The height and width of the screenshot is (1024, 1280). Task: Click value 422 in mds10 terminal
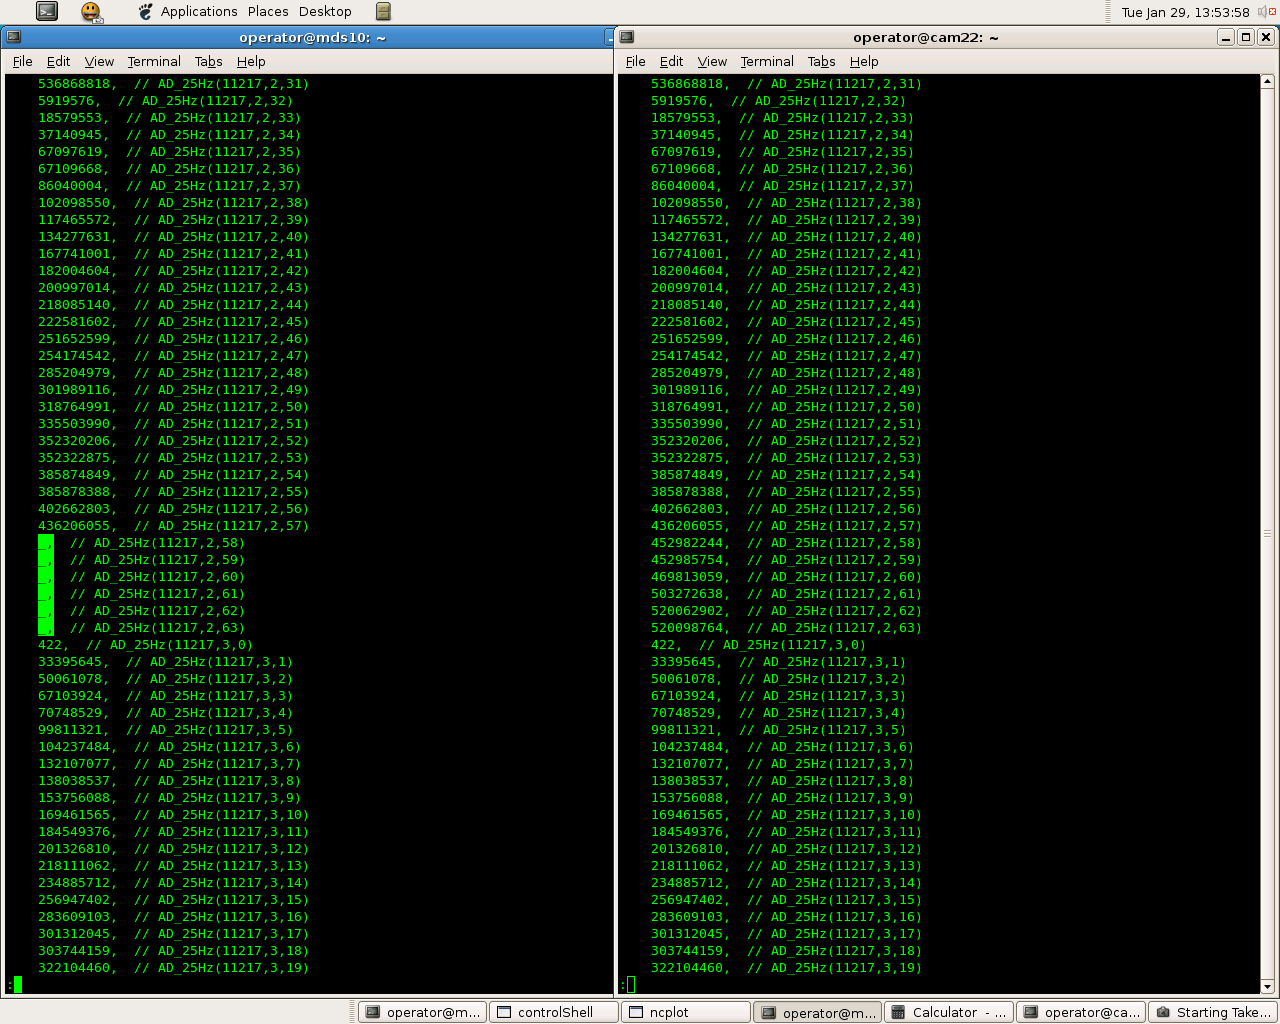click(50, 645)
